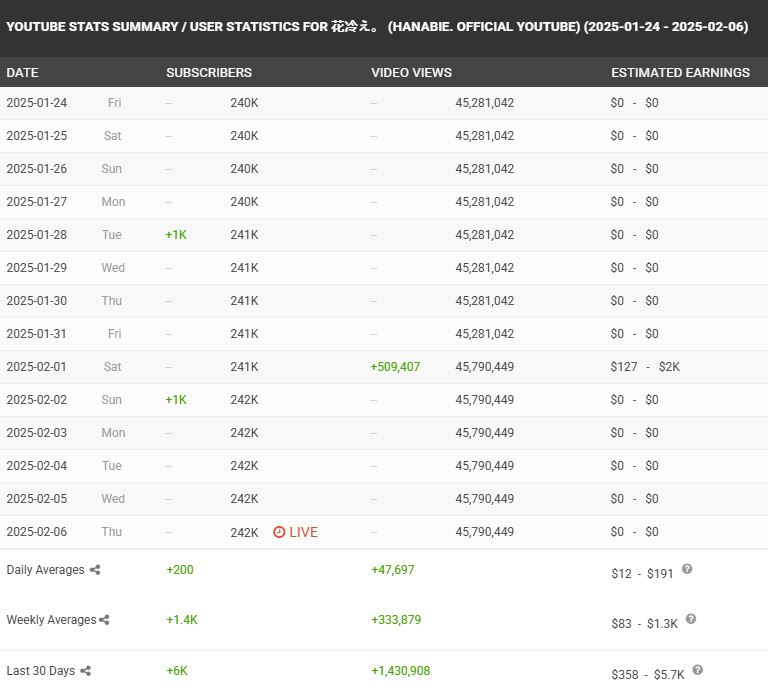Image resolution: width=768 pixels, height=693 pixels.
Task: Click weekly average subscribers +1.4K
Action: [182, 620]
